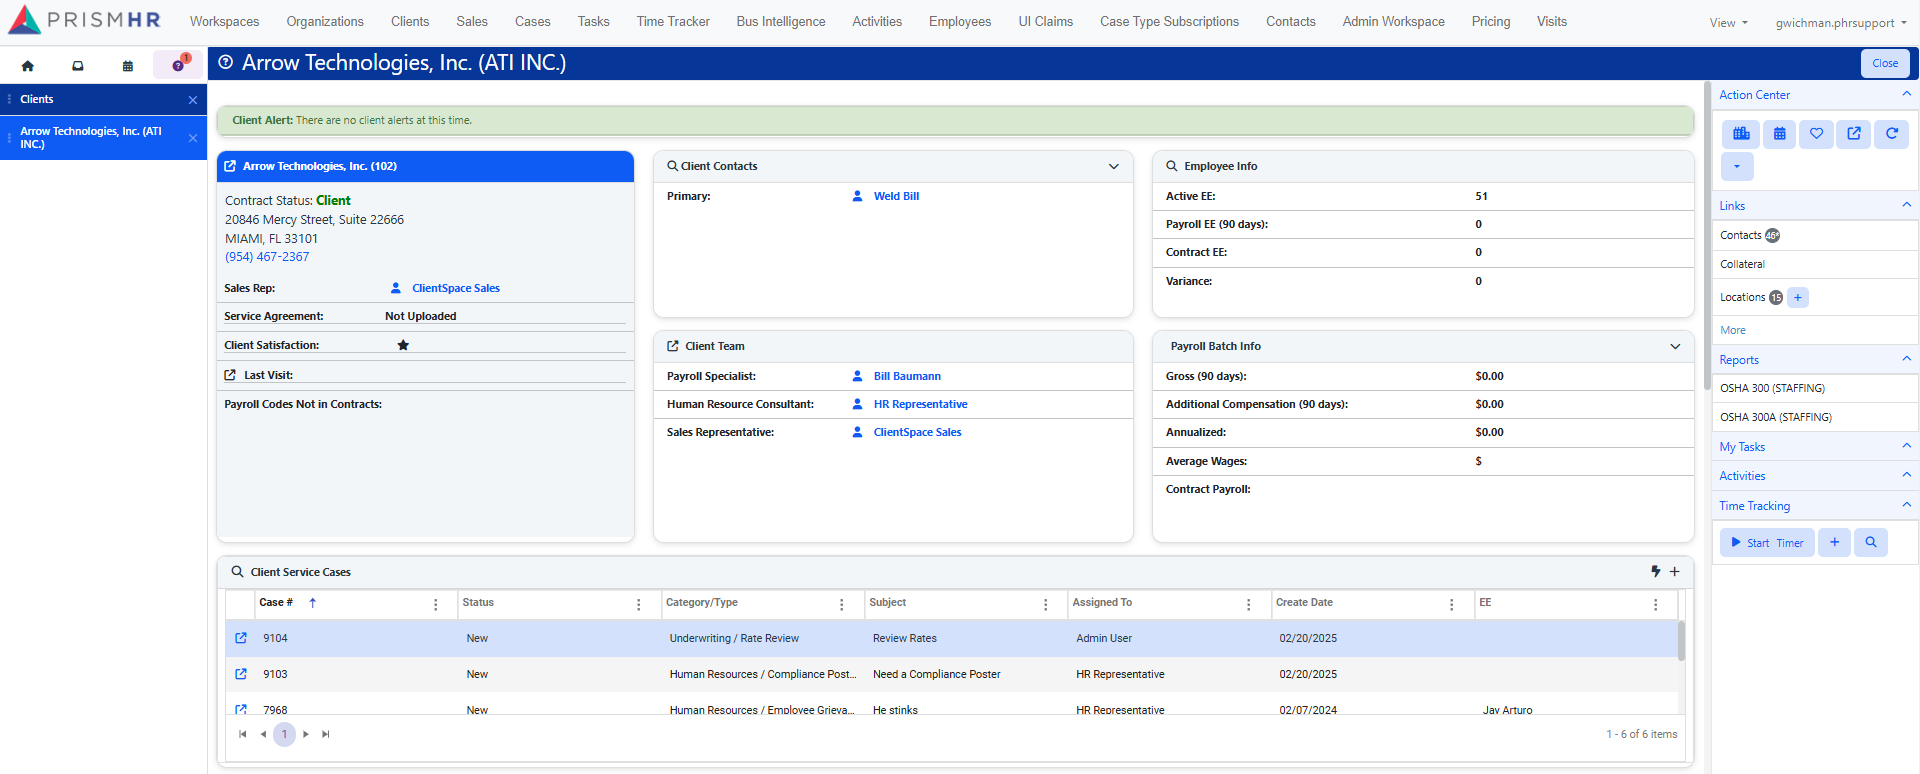Click the lightning bolt icon in Client Service Cases
Viewport: 1920px width, 774px height.
(x=1655, y=572)
